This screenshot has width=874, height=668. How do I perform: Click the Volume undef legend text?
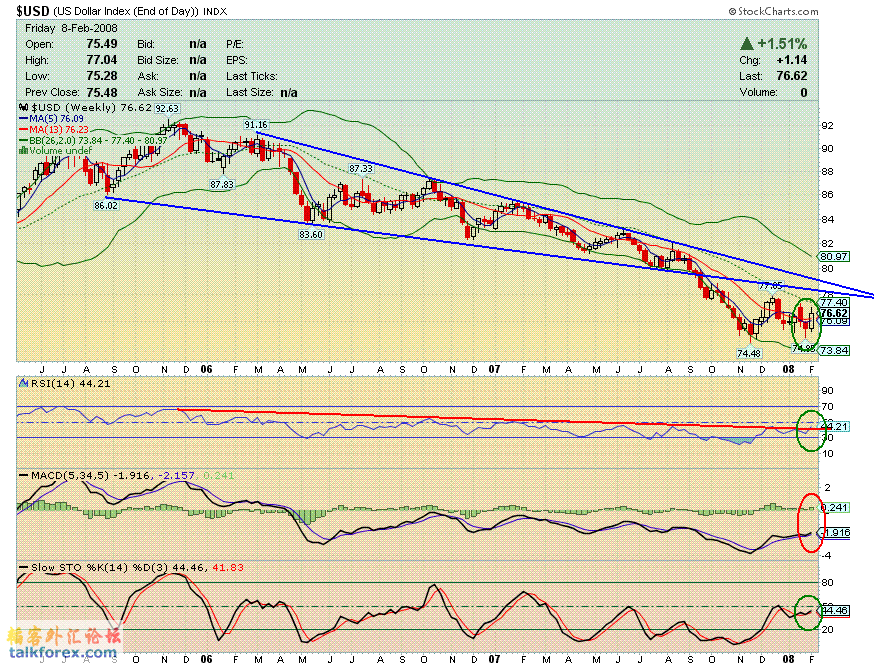61,151
